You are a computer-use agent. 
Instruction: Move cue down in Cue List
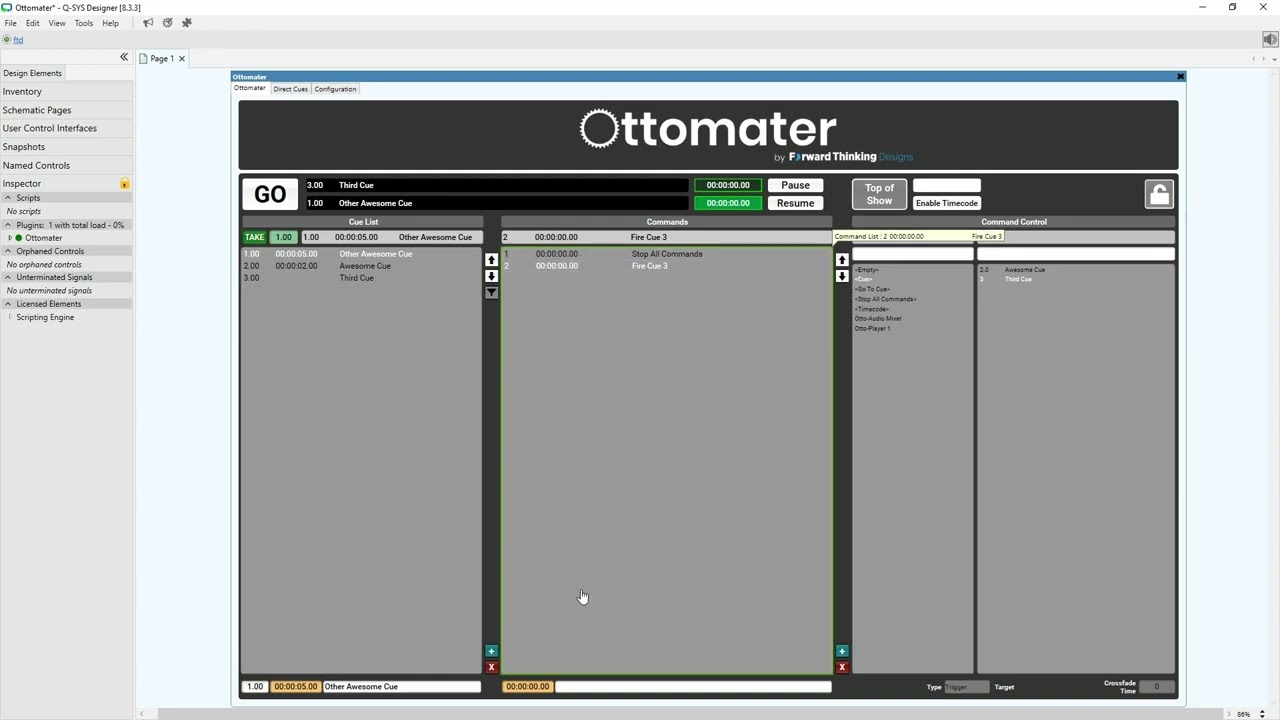(491, 276)
